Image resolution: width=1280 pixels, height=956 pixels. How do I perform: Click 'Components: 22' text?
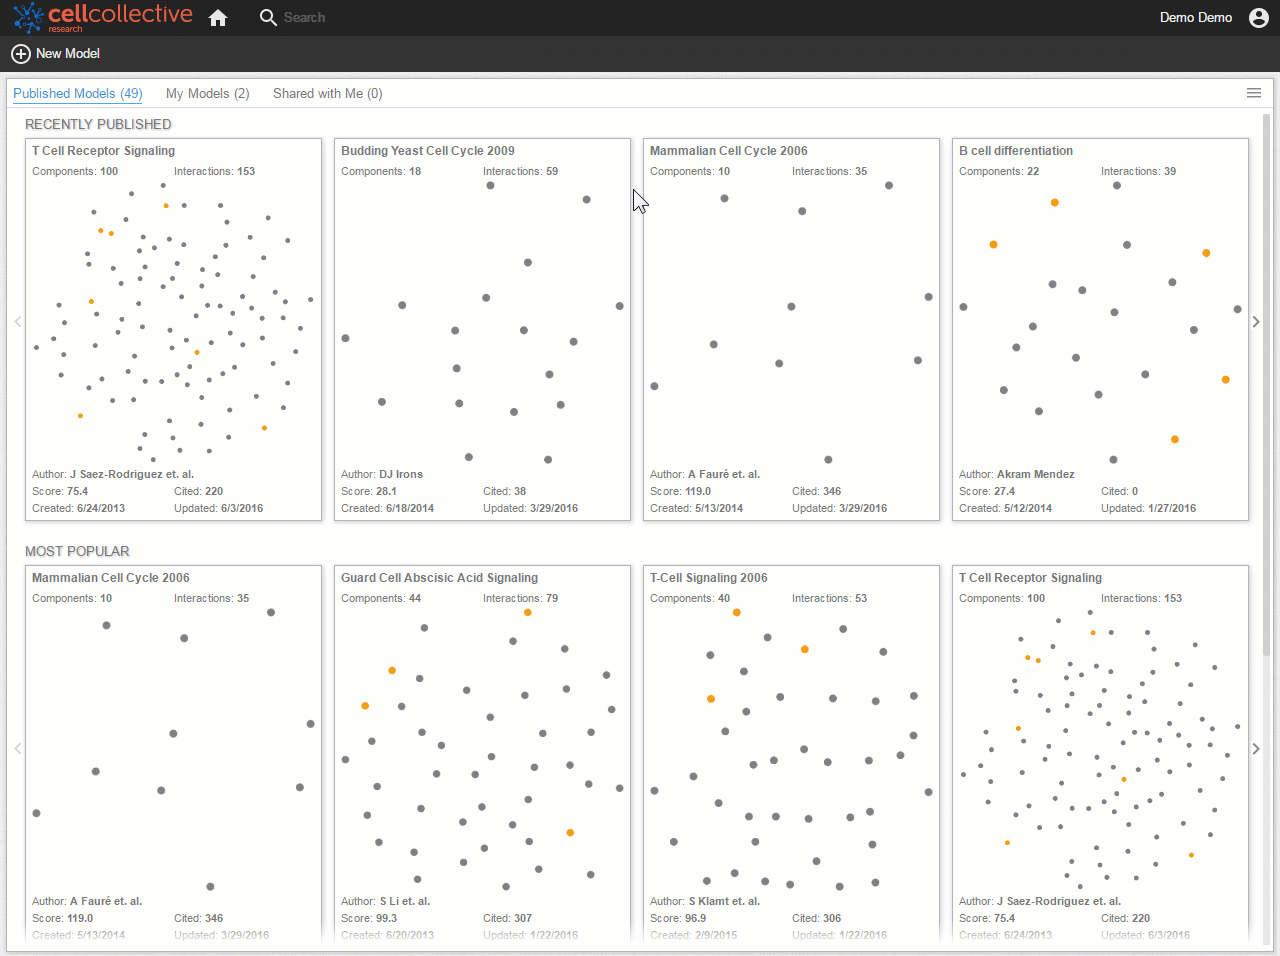point(999,172)
